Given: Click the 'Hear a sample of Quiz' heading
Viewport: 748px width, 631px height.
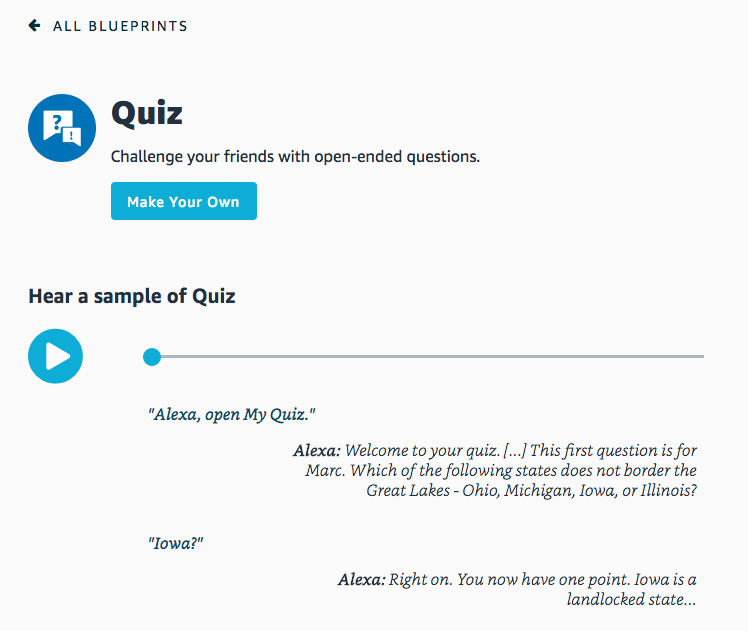Looking at the screenshot, I should 132,296.
